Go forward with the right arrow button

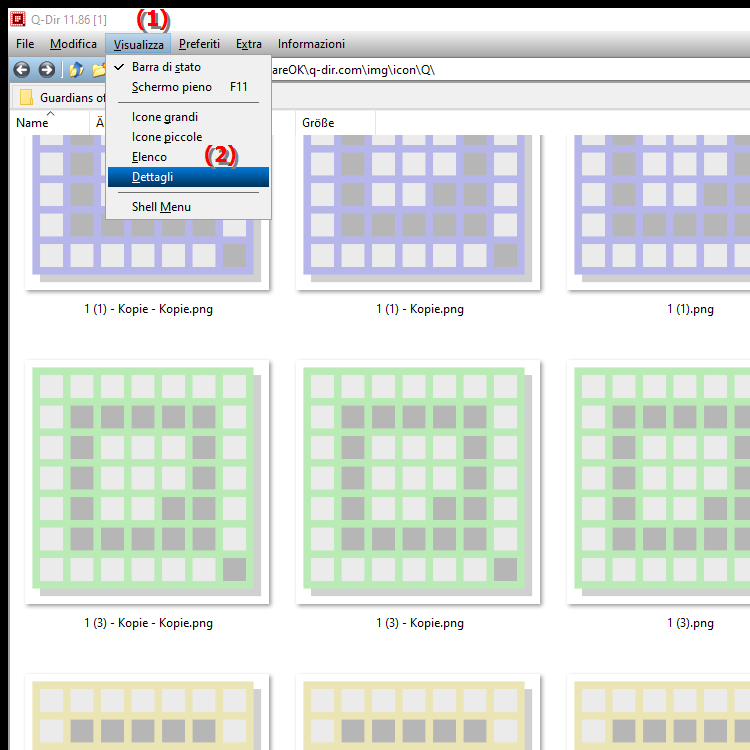46,70
